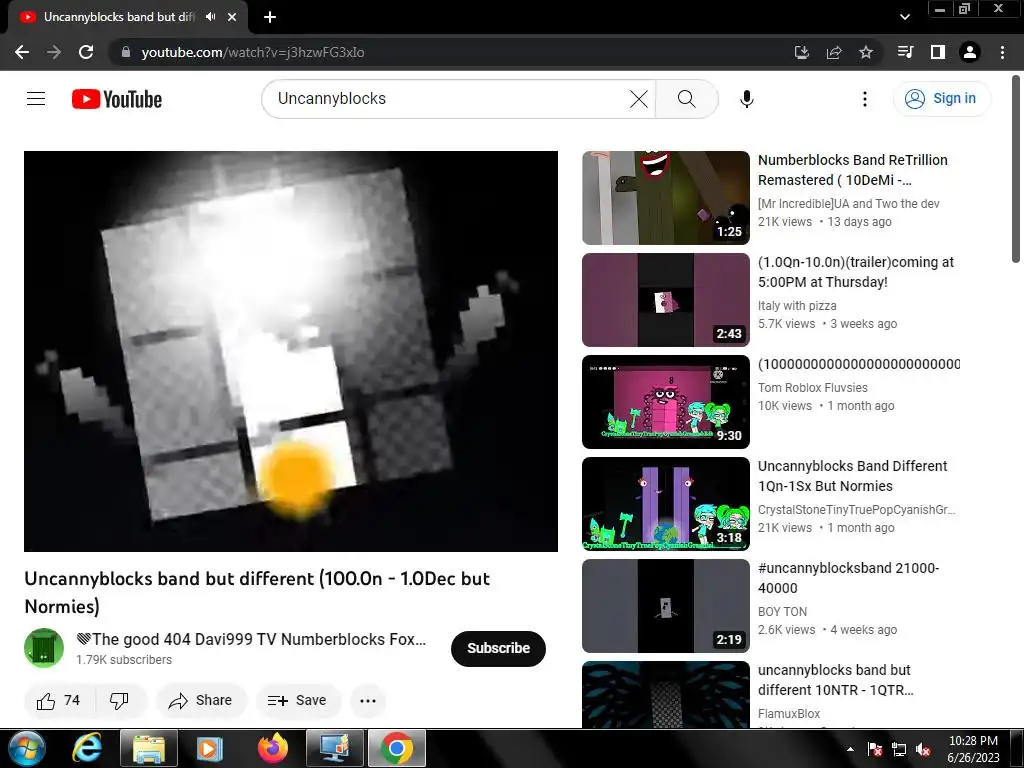Open the 9:30 Tom Roblox Fluvsies thumbnail
Screen dimensions: 1024x768
point(665,402)
